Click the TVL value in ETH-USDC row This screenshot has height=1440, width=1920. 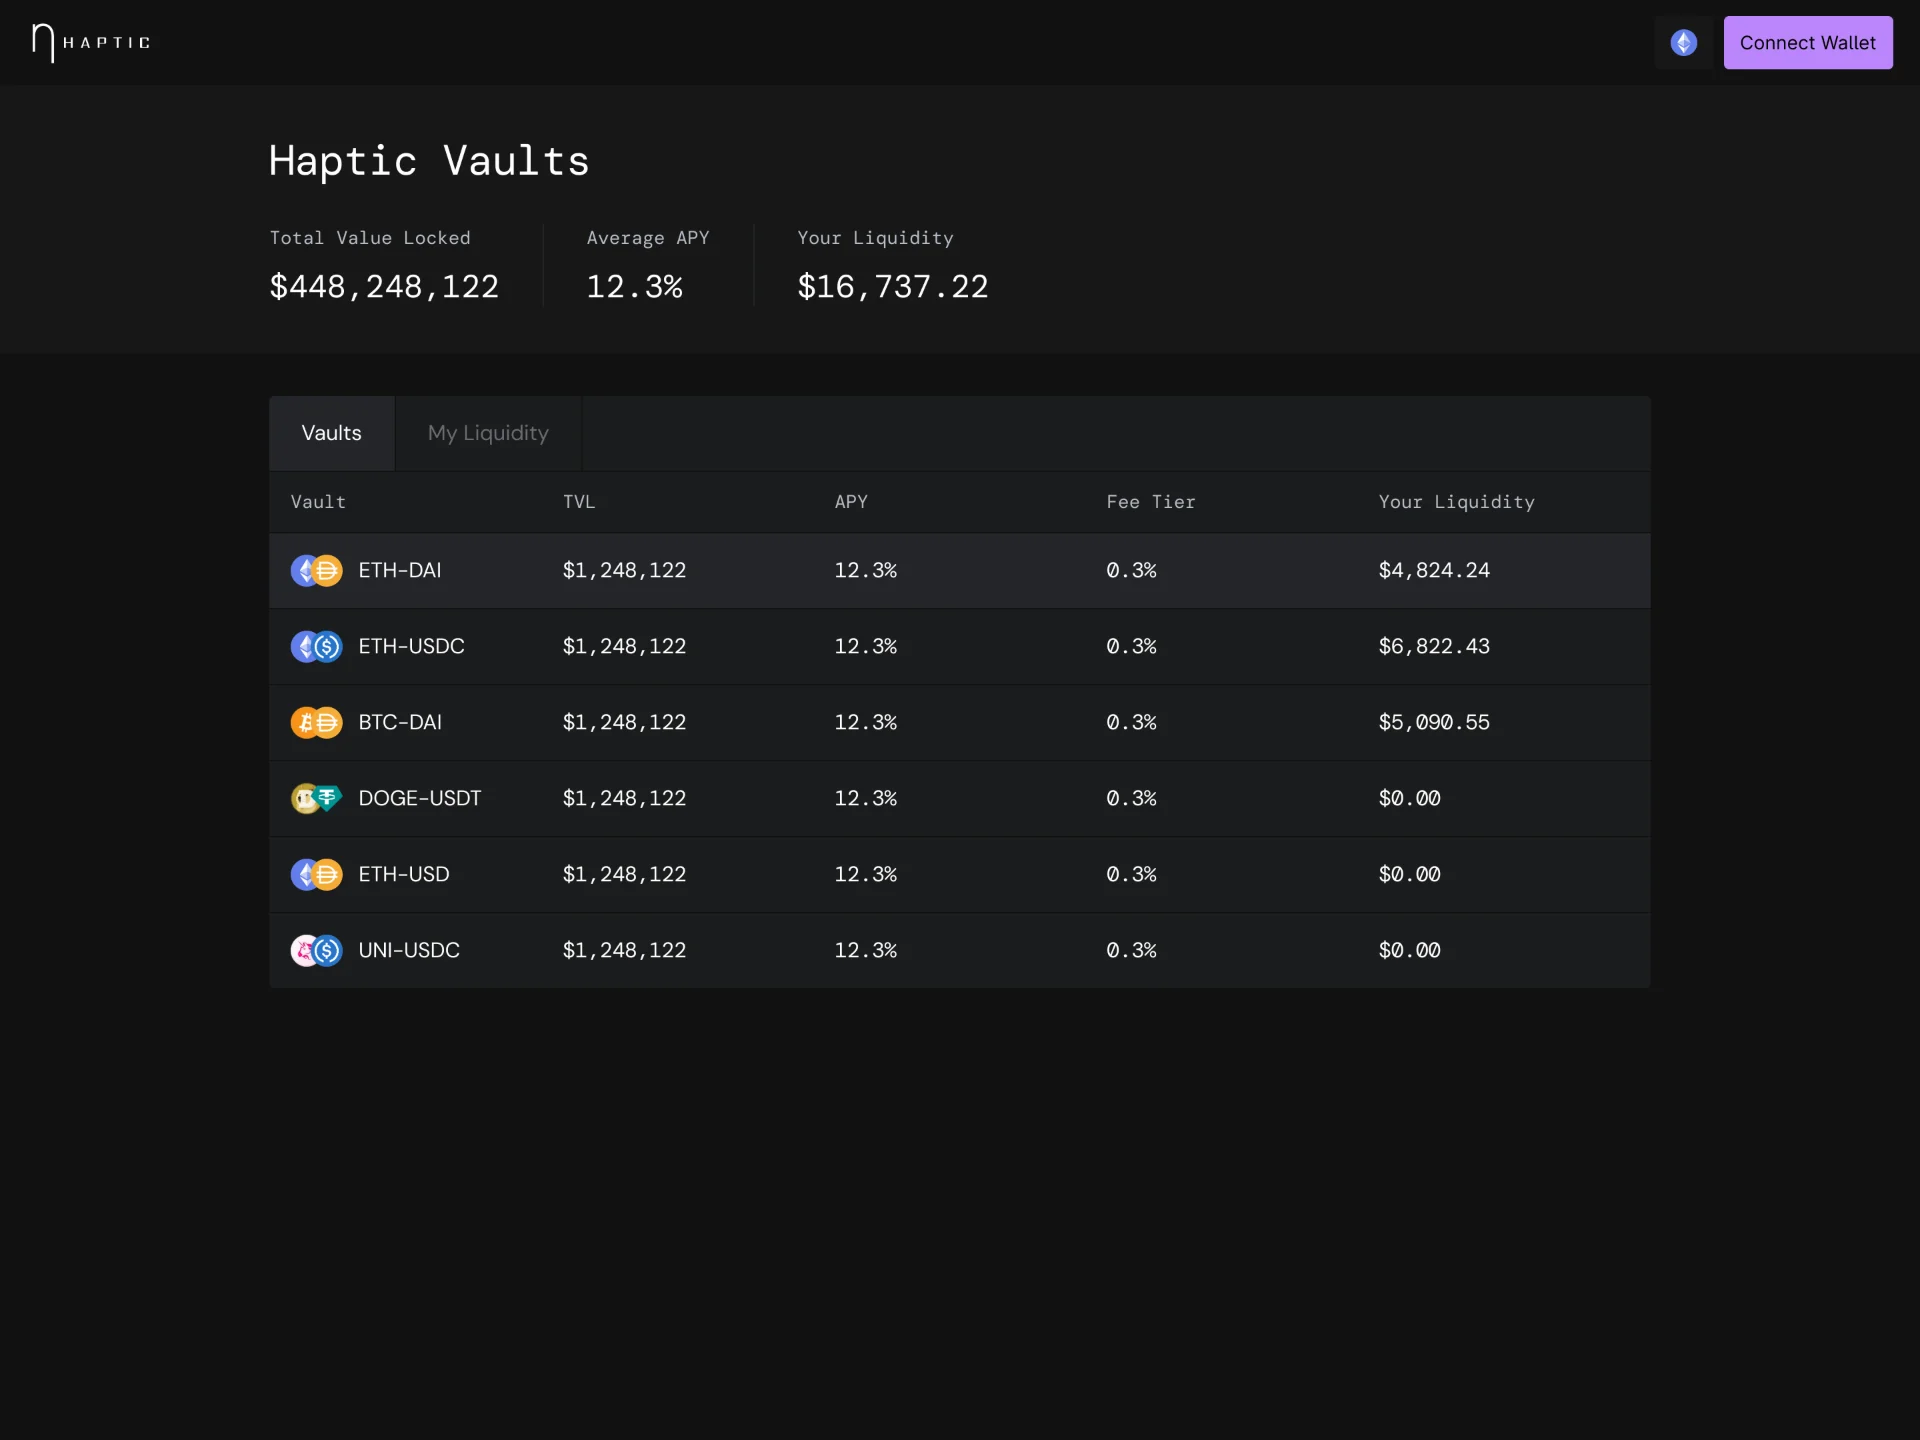[x=624, y=646]
